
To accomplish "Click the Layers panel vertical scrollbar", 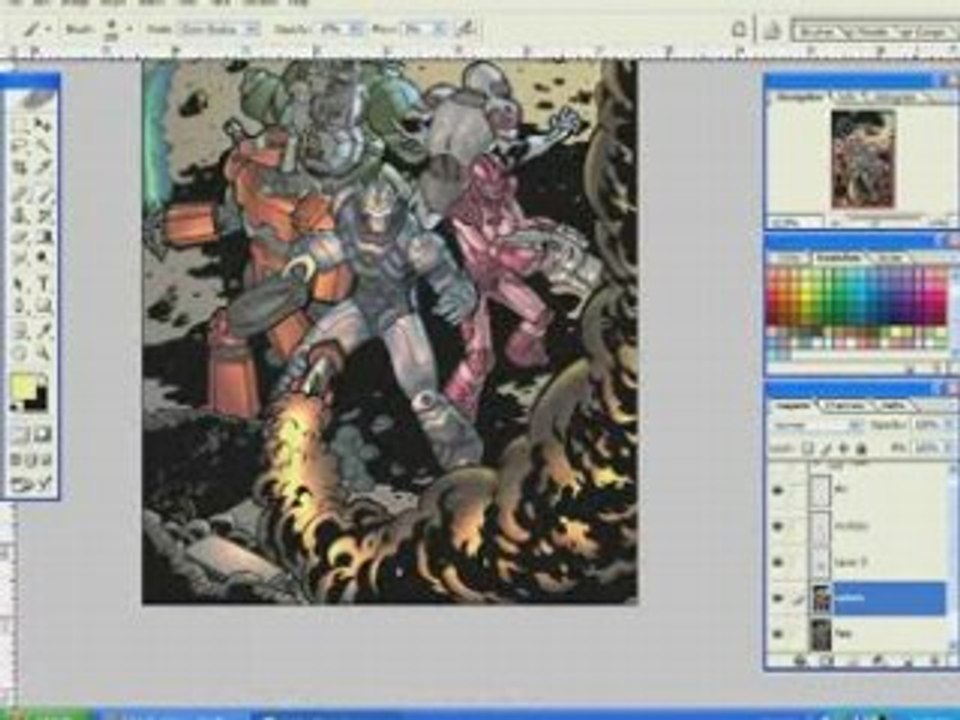I will [x=953, y=558].
